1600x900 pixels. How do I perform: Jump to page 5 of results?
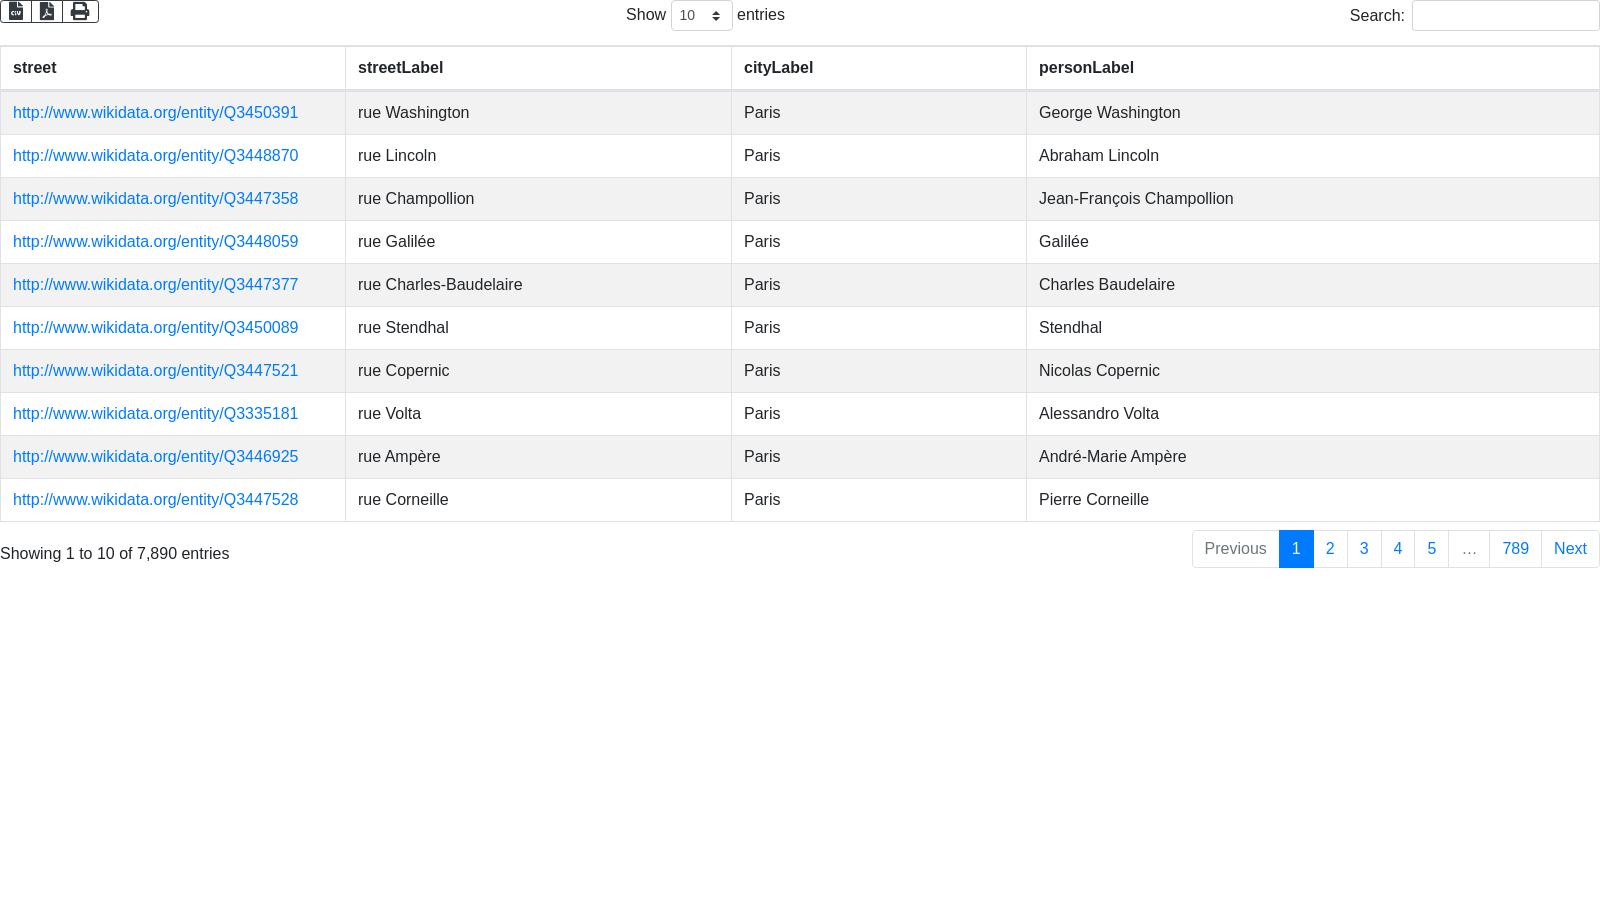click(x=1431, y=549)
